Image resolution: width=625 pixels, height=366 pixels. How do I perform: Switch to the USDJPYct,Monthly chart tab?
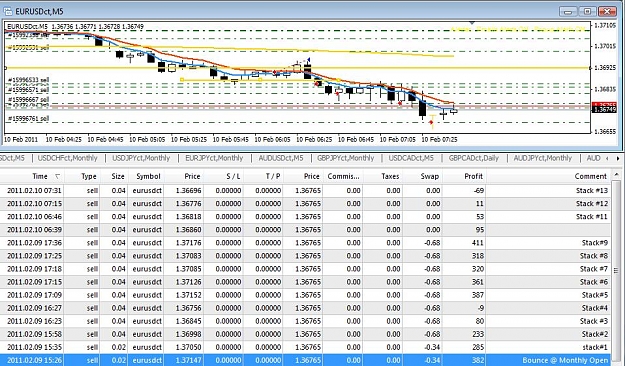(x=141, y=158)
